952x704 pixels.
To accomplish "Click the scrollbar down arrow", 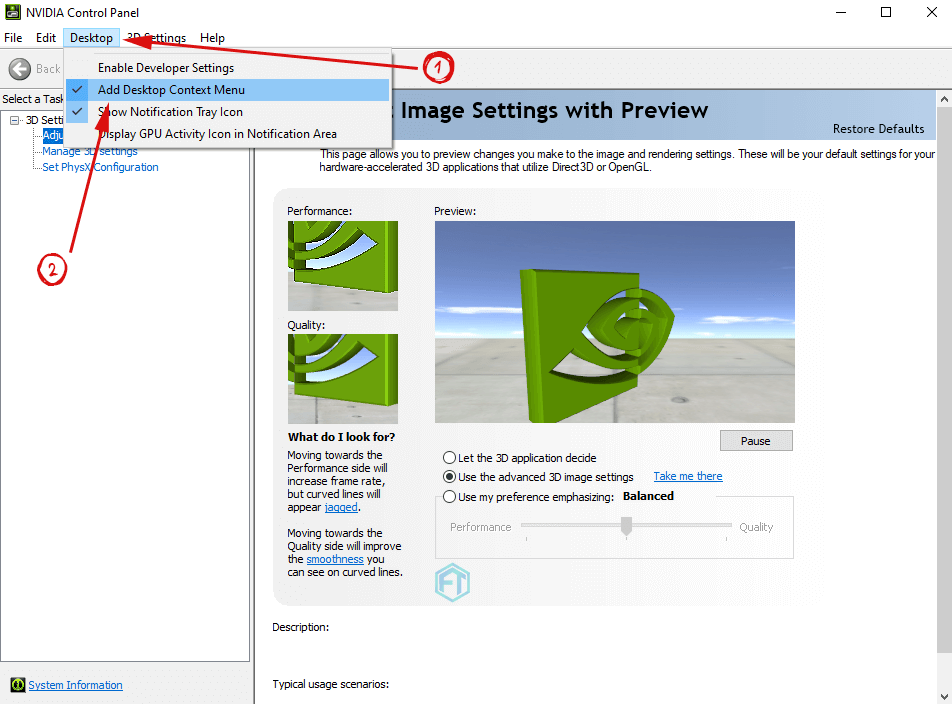I will pyautogui.click(x=944, y=697).
